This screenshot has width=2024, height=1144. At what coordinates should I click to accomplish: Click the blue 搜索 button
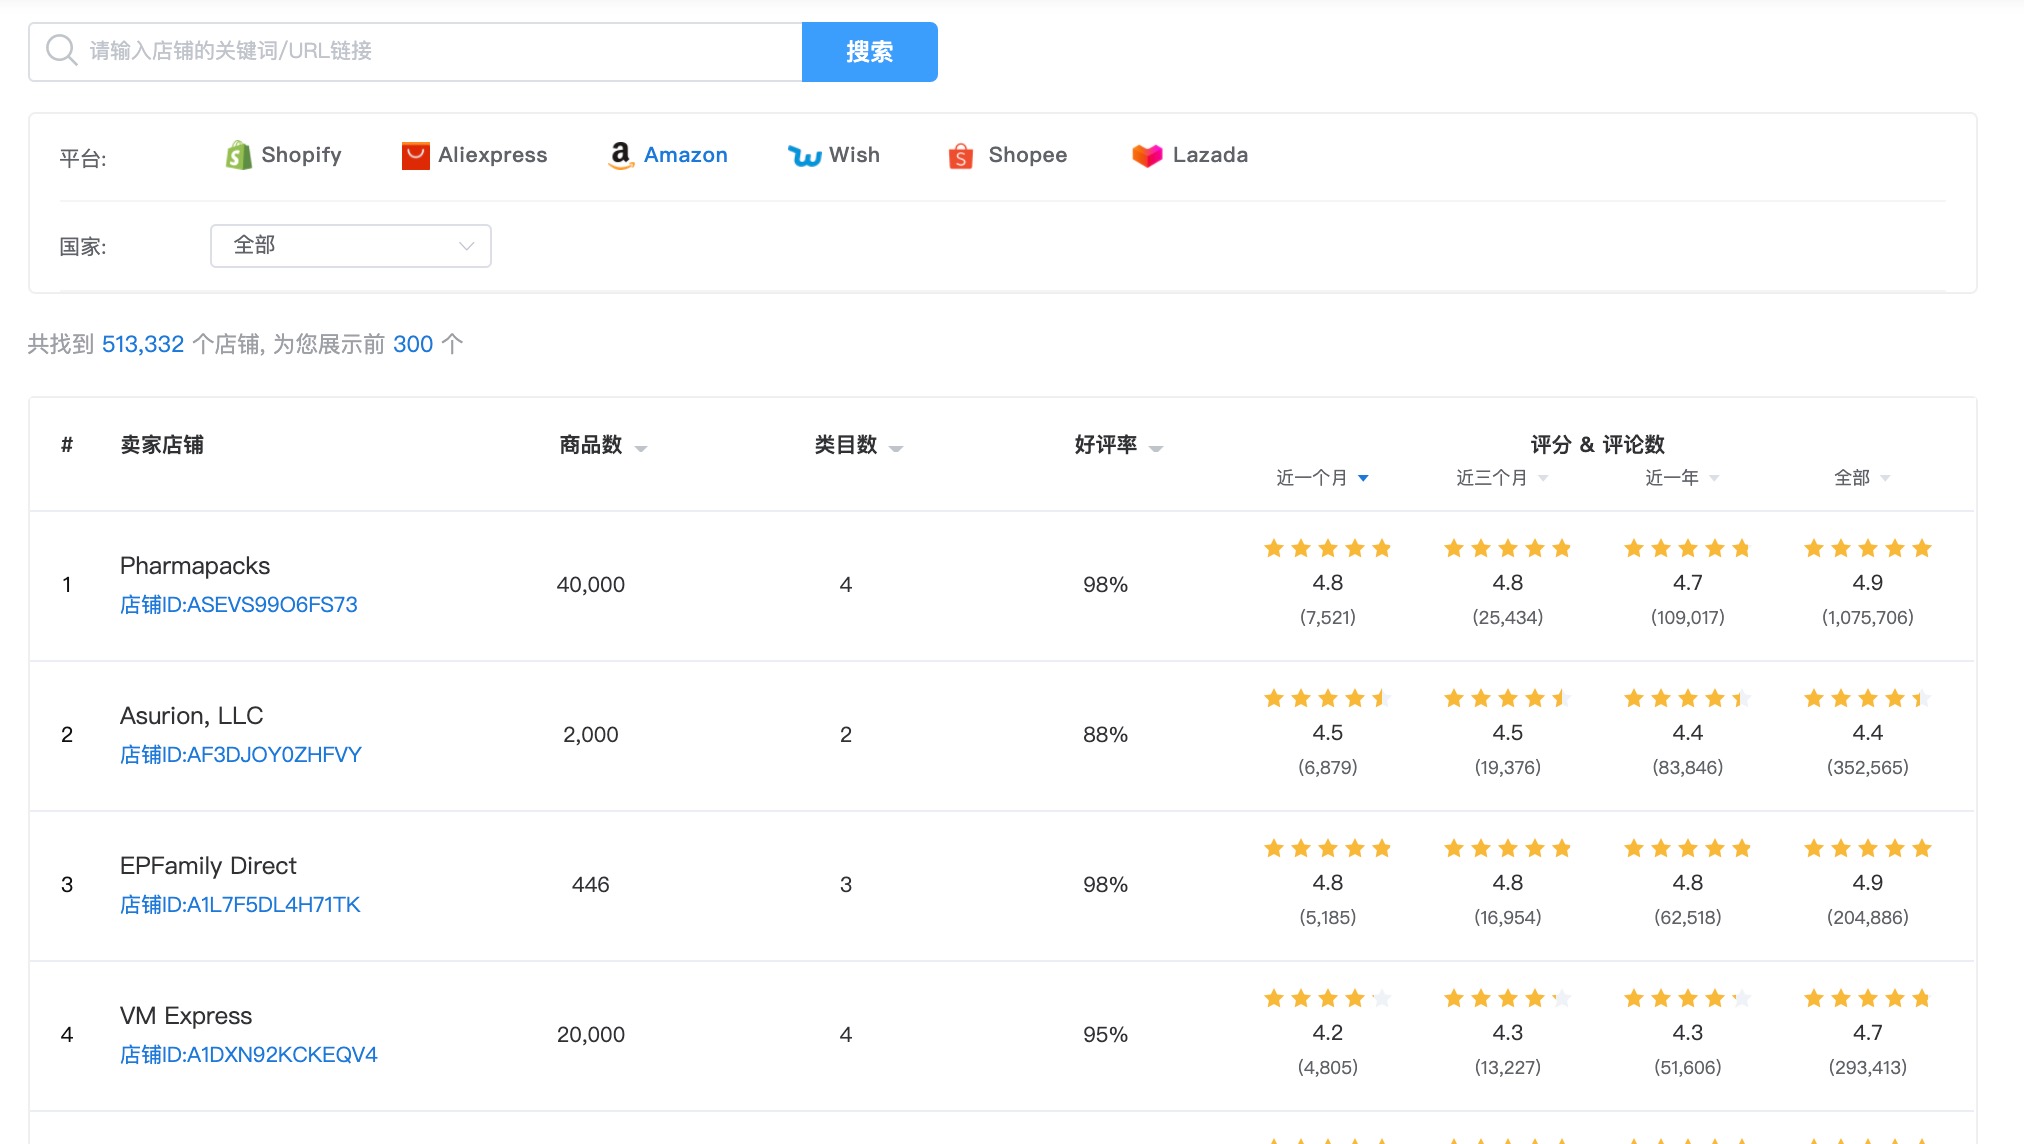[870, 52]
